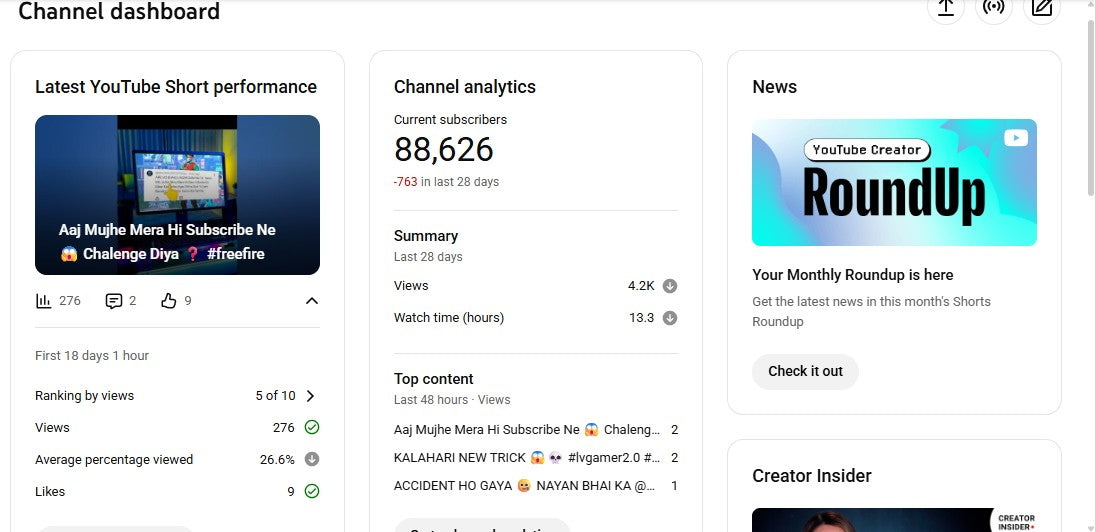Viewport: 1095px width, 532px height.
Task: Open the Create post pencil icon
Action: 1042,8
